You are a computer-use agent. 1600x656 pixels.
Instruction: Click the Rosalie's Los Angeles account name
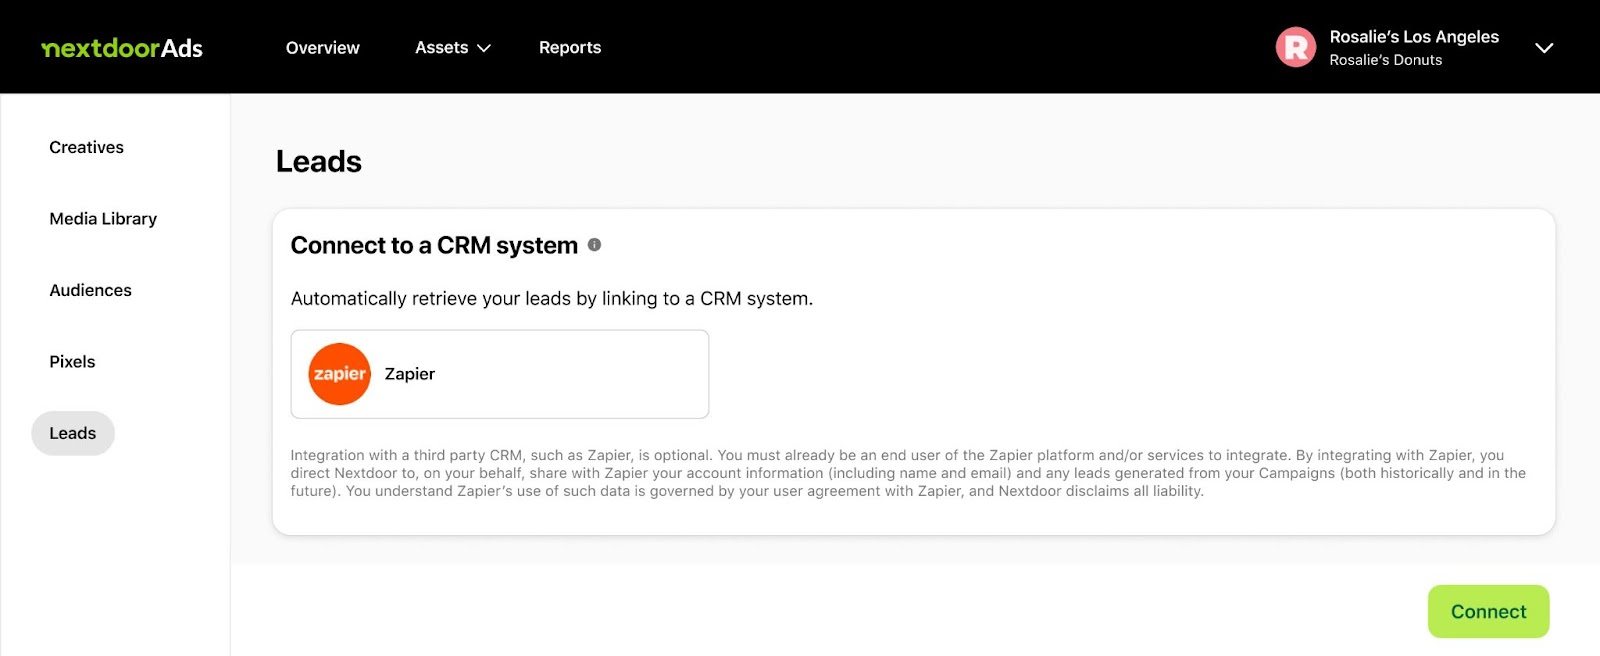(1414, 37)
